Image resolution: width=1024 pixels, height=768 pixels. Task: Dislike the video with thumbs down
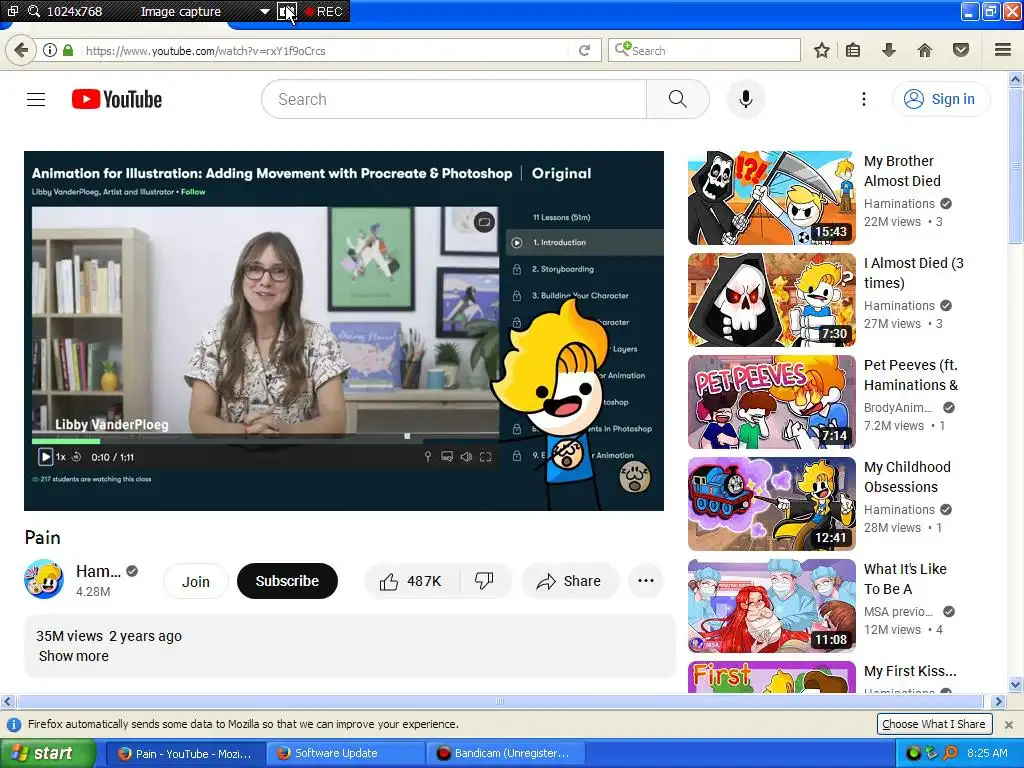(x=485, y=581)
